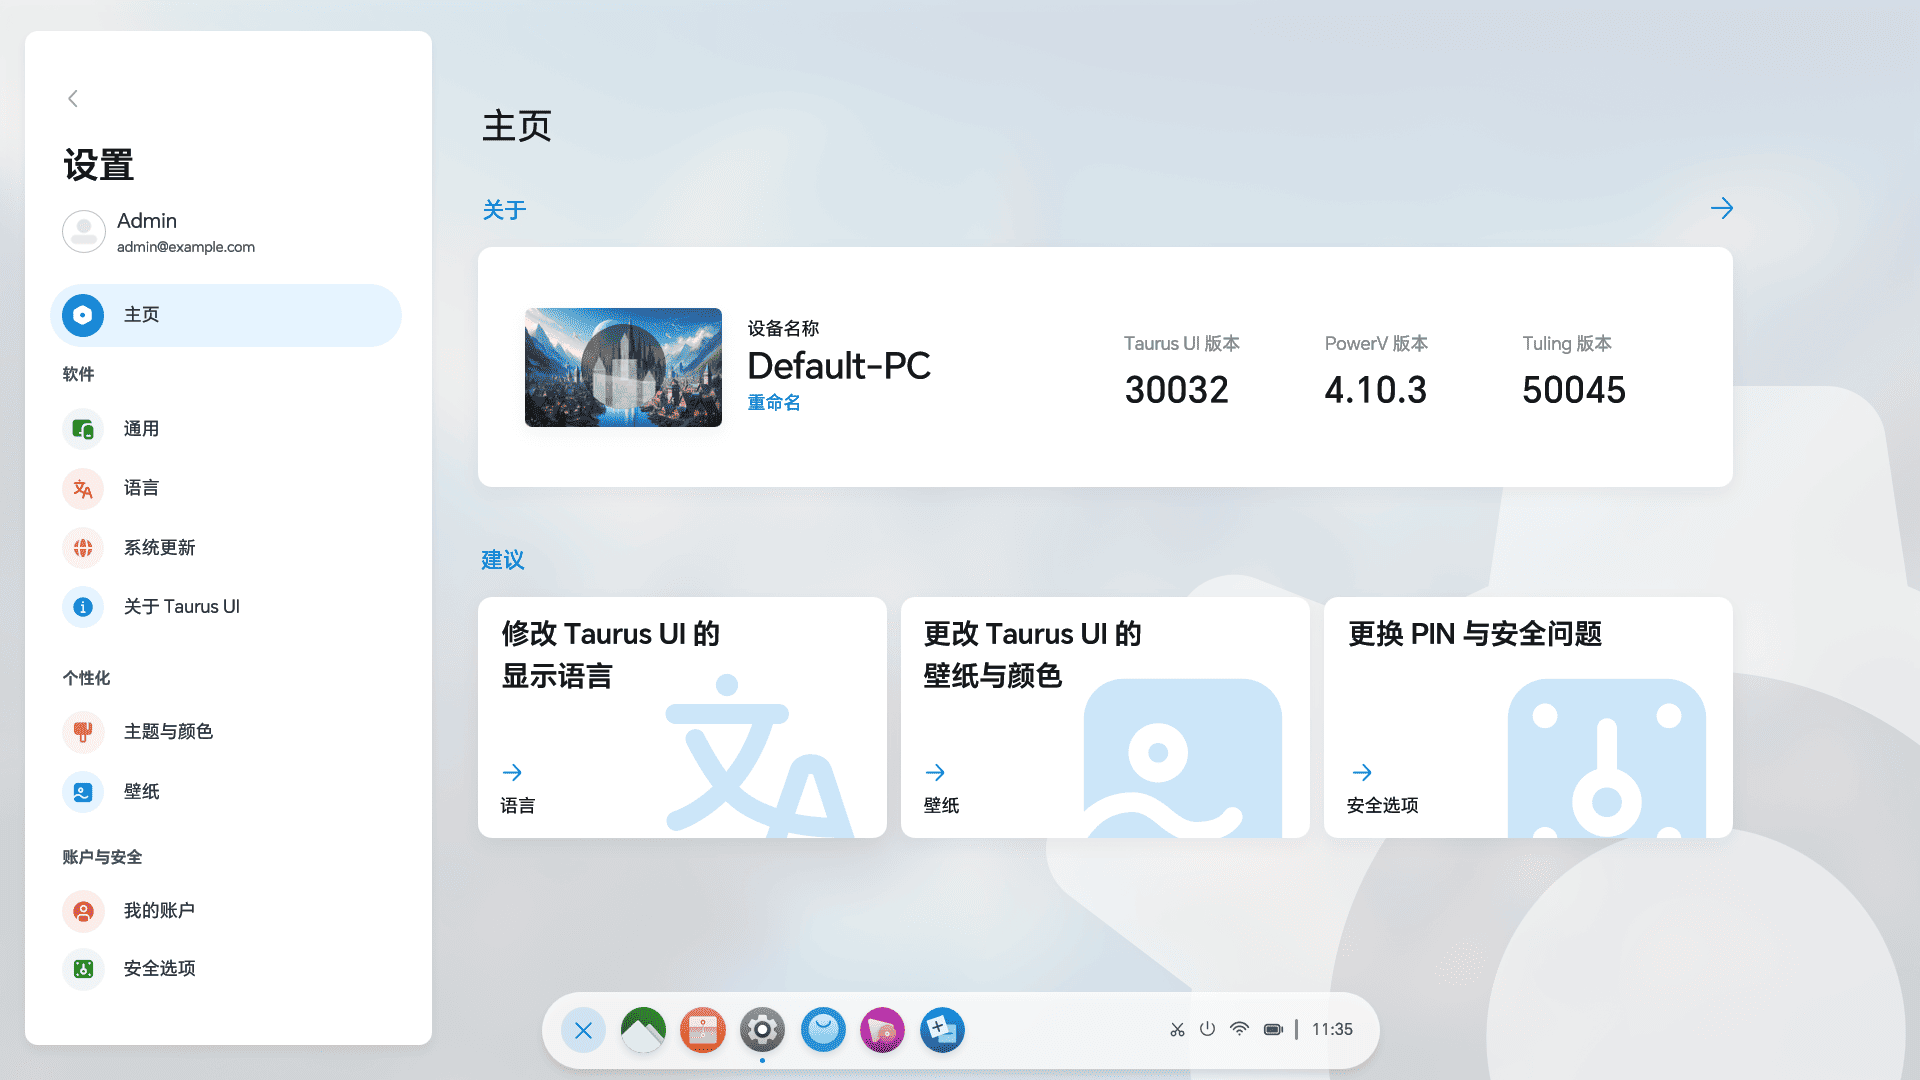
Task: Click the power icon in tray
Action: pyautogui.click(x=1207, y=1029)
